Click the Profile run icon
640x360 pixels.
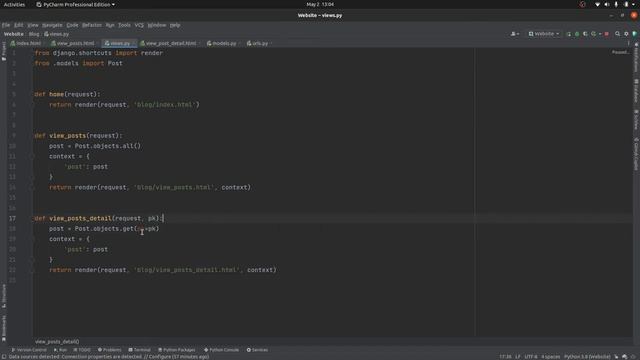click(594, 34)
